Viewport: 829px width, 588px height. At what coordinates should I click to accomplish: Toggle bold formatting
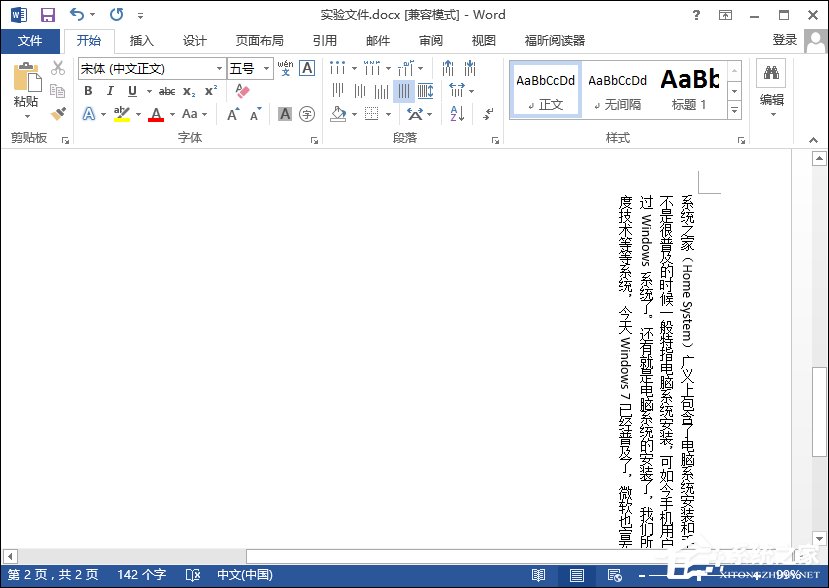click(88, 91)
